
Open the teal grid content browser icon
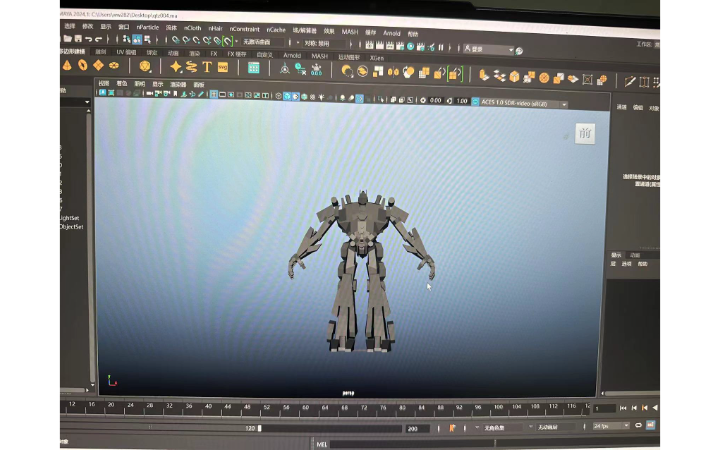[253, 68]
